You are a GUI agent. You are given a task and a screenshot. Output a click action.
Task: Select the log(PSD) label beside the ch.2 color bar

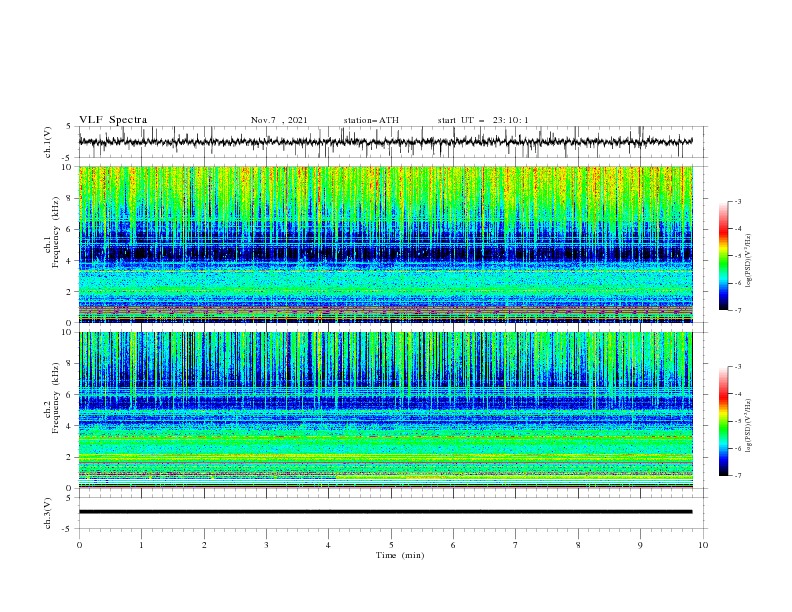(749, 425)
